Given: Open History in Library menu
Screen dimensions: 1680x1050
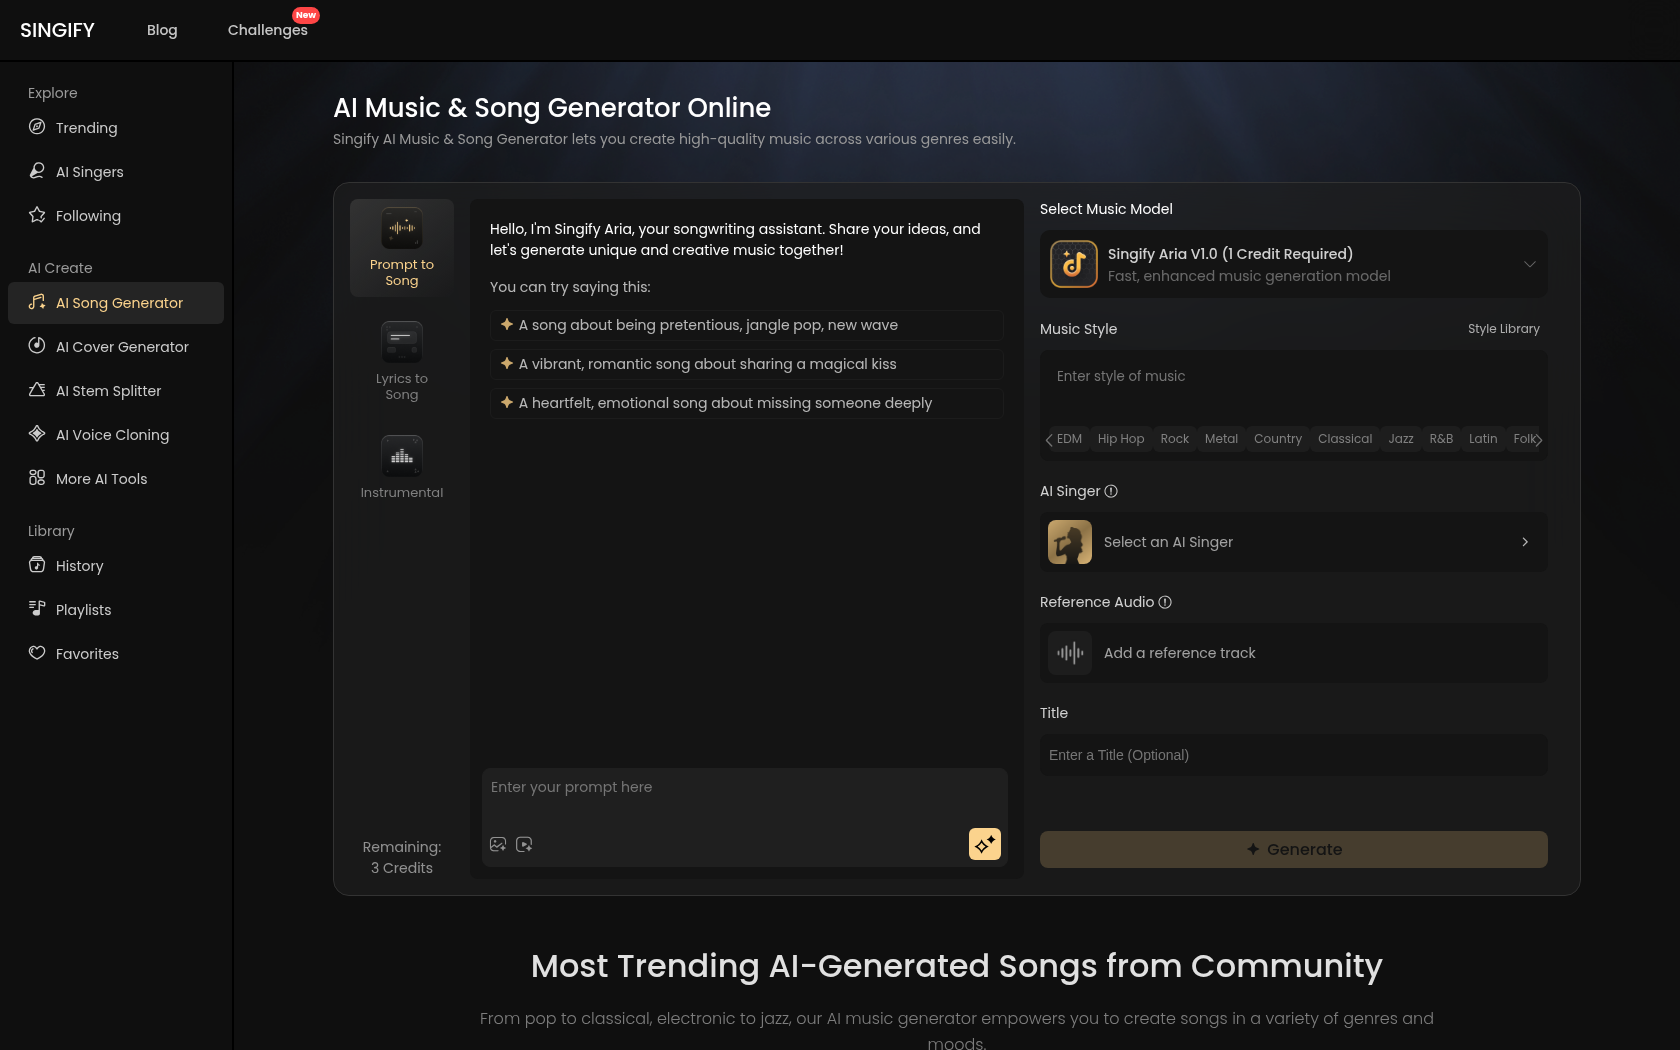Looking at the screenshot, I should pyautogui.click(x=116, y=565).
